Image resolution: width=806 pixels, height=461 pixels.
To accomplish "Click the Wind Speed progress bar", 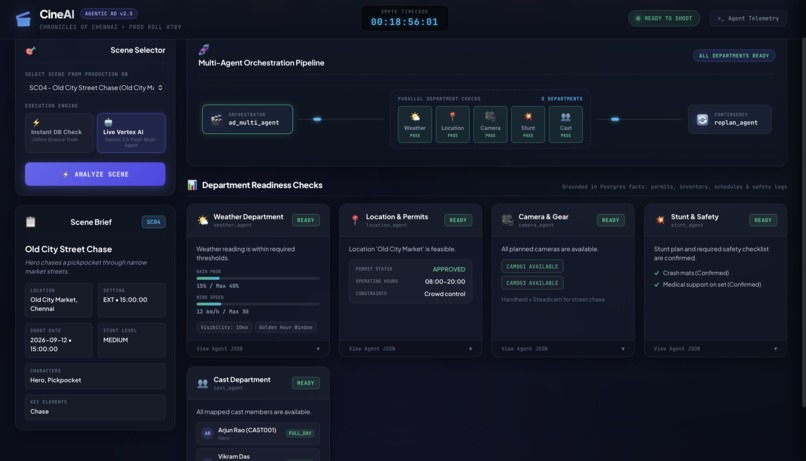I will 258,304.
